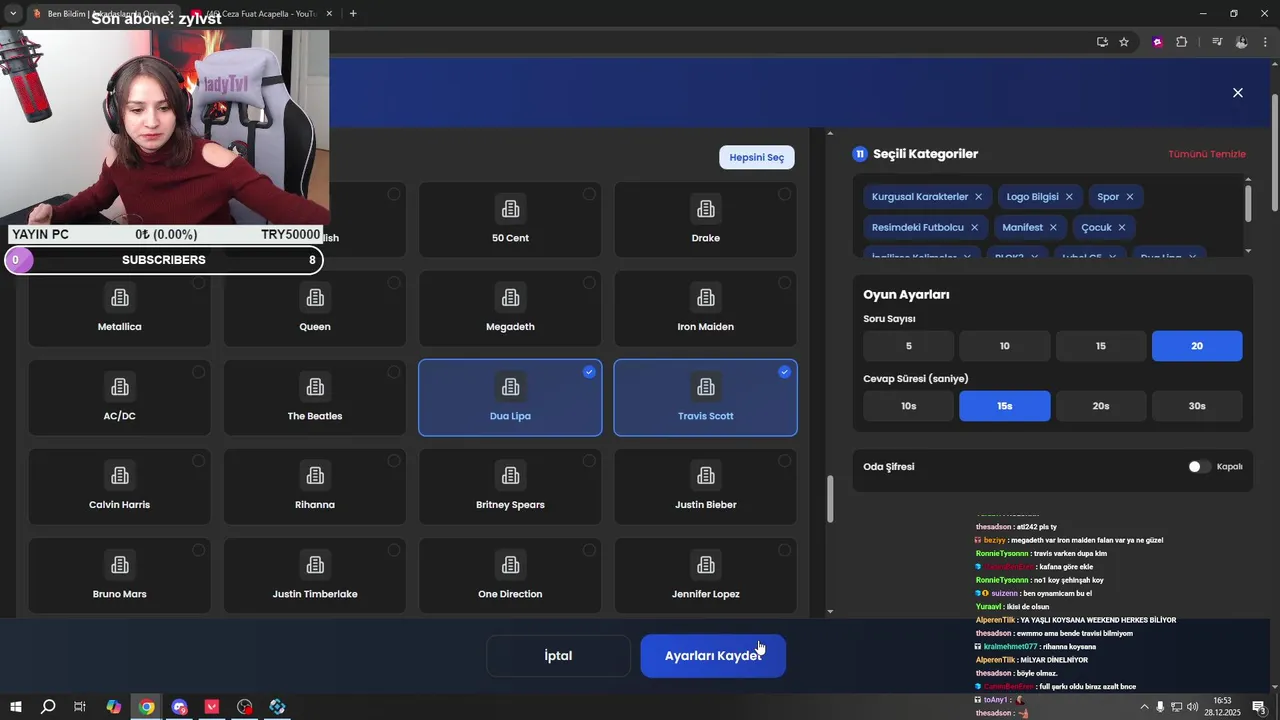
Task: Open the Windows Start menu
Action: click(x=16, y=707)
